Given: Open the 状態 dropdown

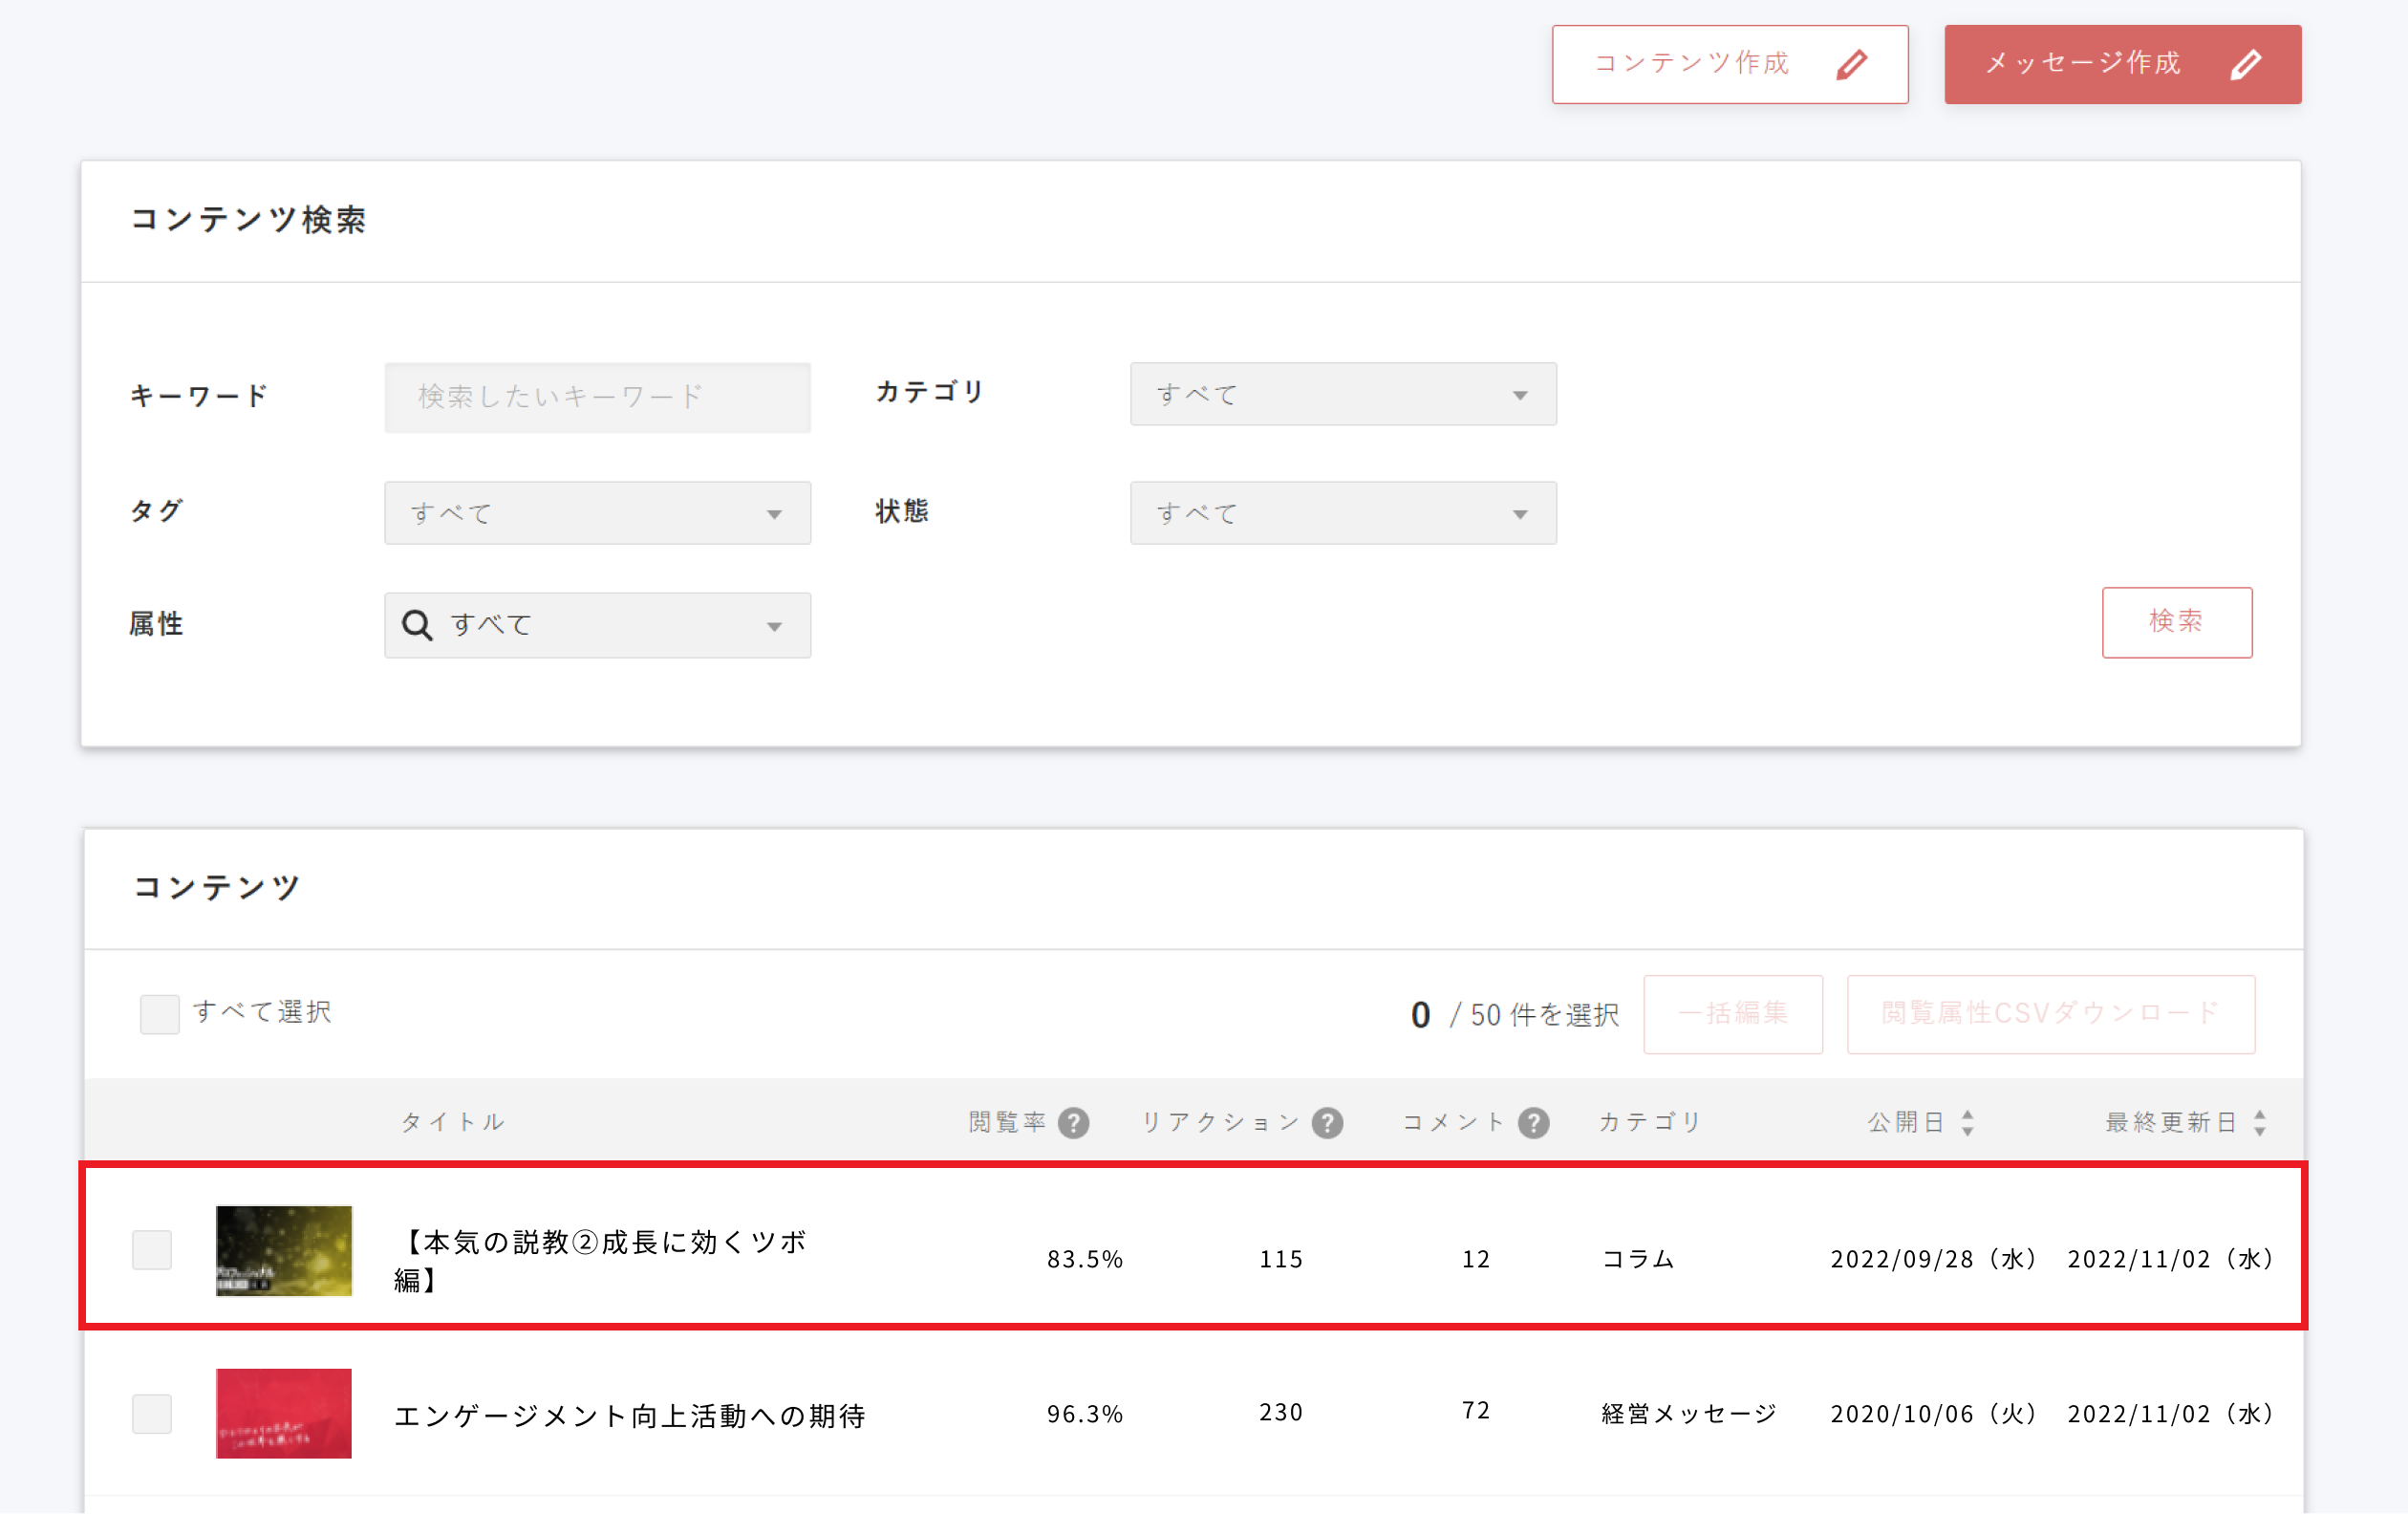Looking at the screenshot, I should [x=1342, y=513].
